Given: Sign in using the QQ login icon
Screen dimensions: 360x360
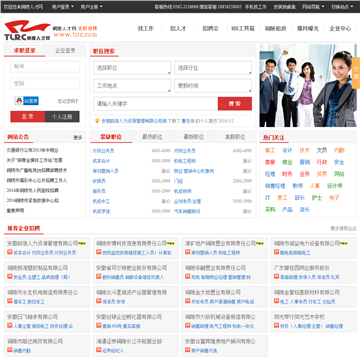Looking at the screenshot, I should tap(27, 101).
